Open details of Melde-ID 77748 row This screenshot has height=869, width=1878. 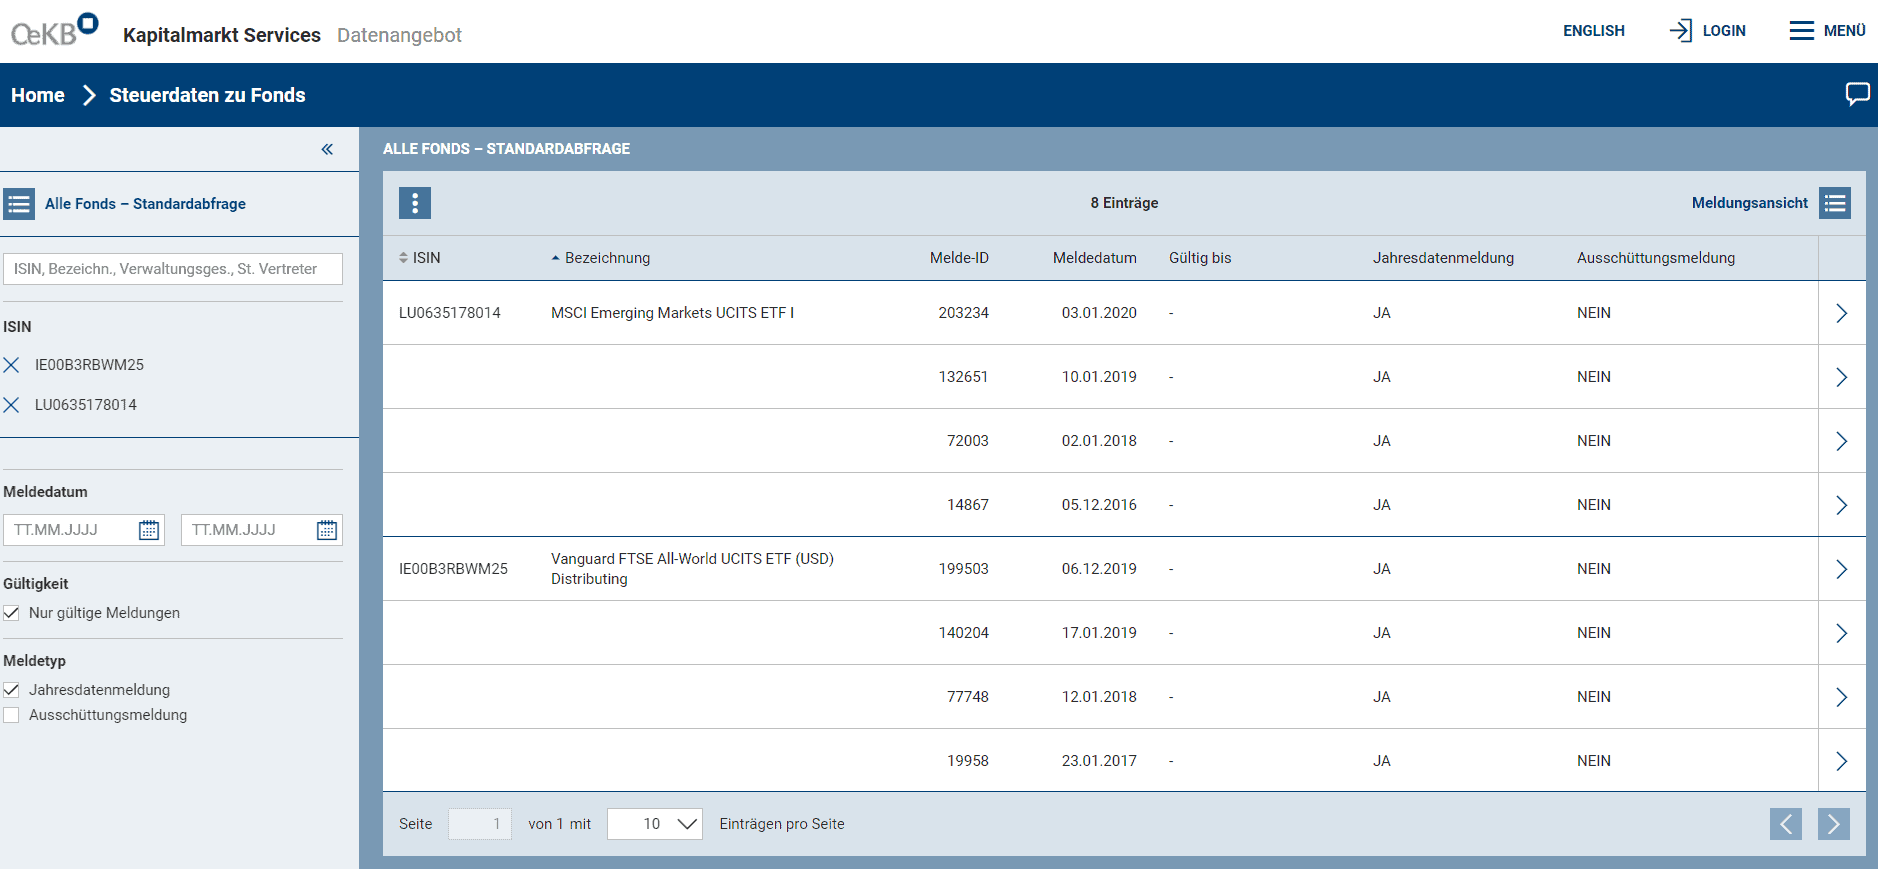tap(1841, 697)
